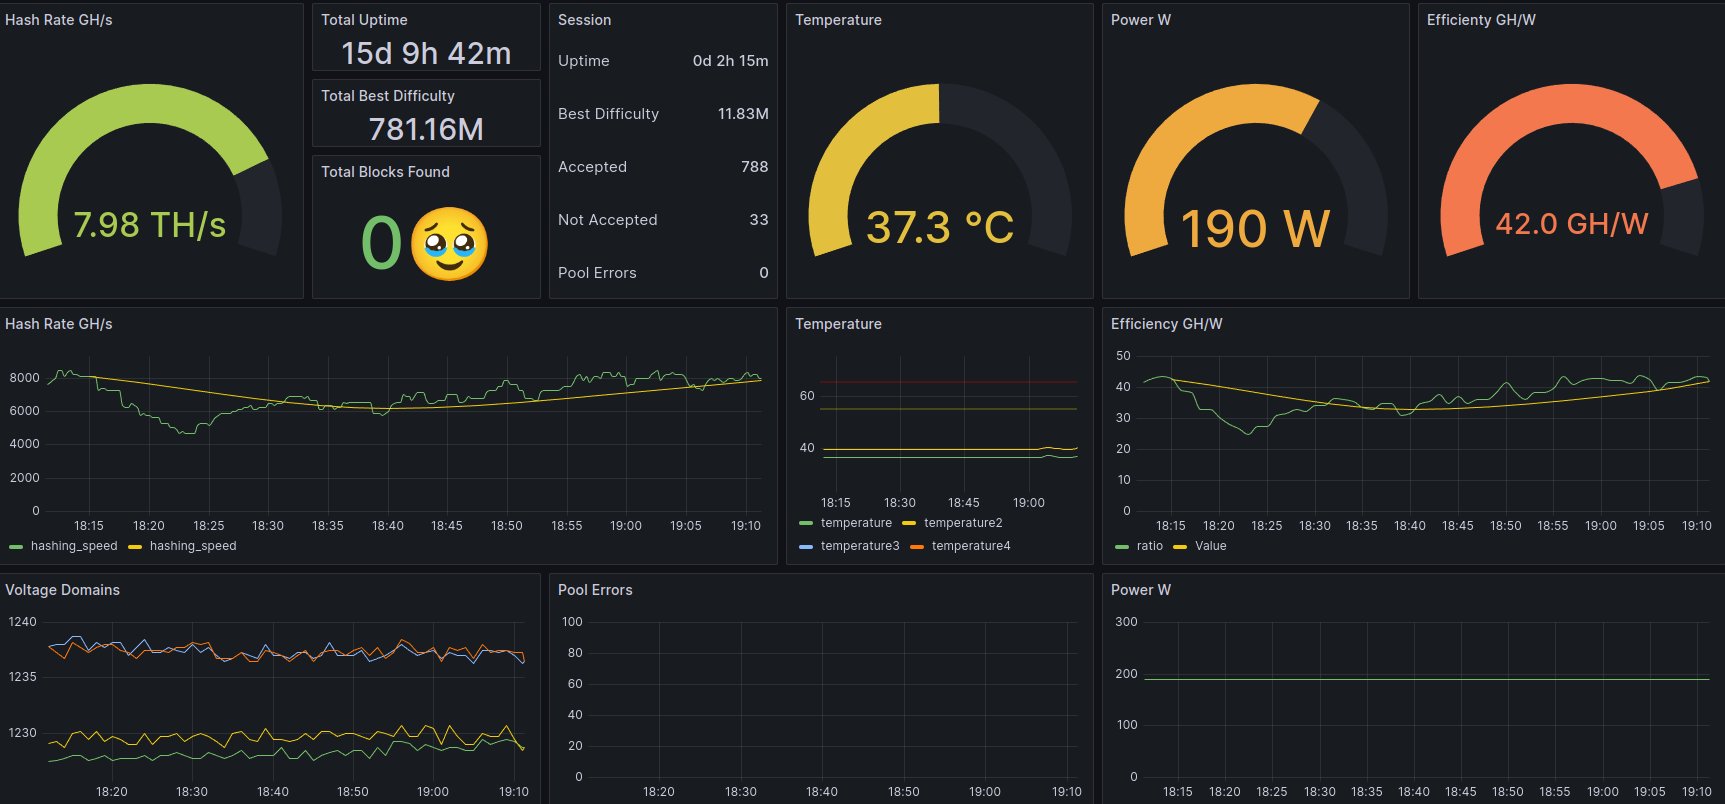Click the Total Best Difficulty panel title
1725x804 pixels.
(388, 96)
